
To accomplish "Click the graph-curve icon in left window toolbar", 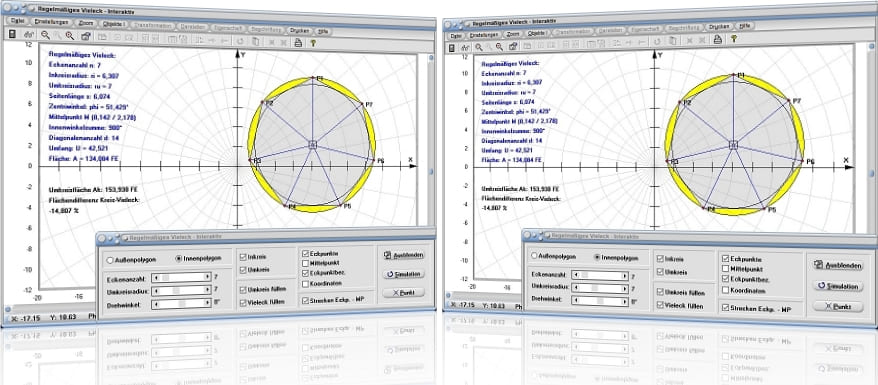I will click(28, 35).
